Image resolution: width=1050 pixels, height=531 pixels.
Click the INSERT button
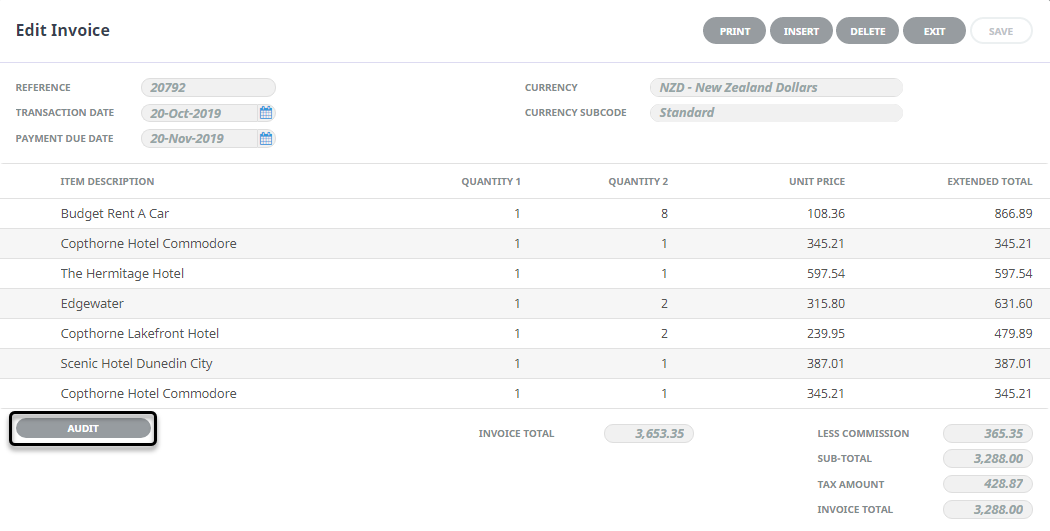801,31
